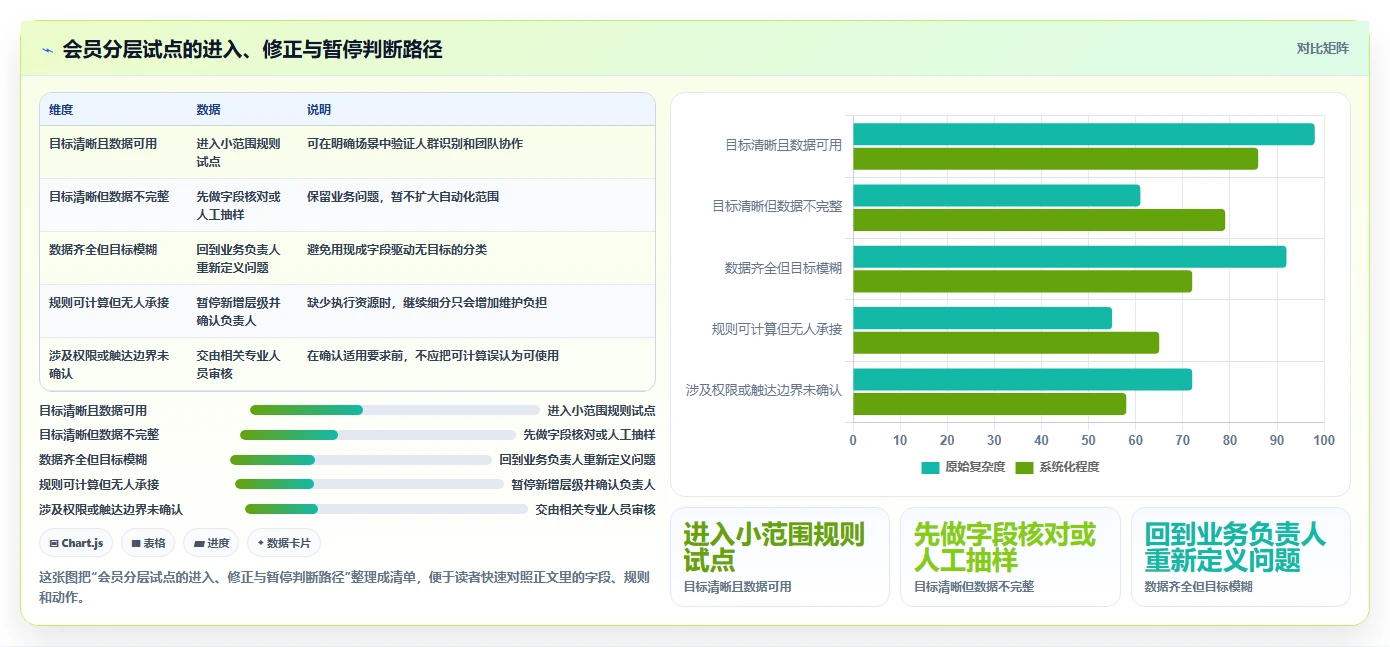Click progress bar for 数据齐全但目标模糊
Screen dimensions: 1390x647
click(361, 460)
